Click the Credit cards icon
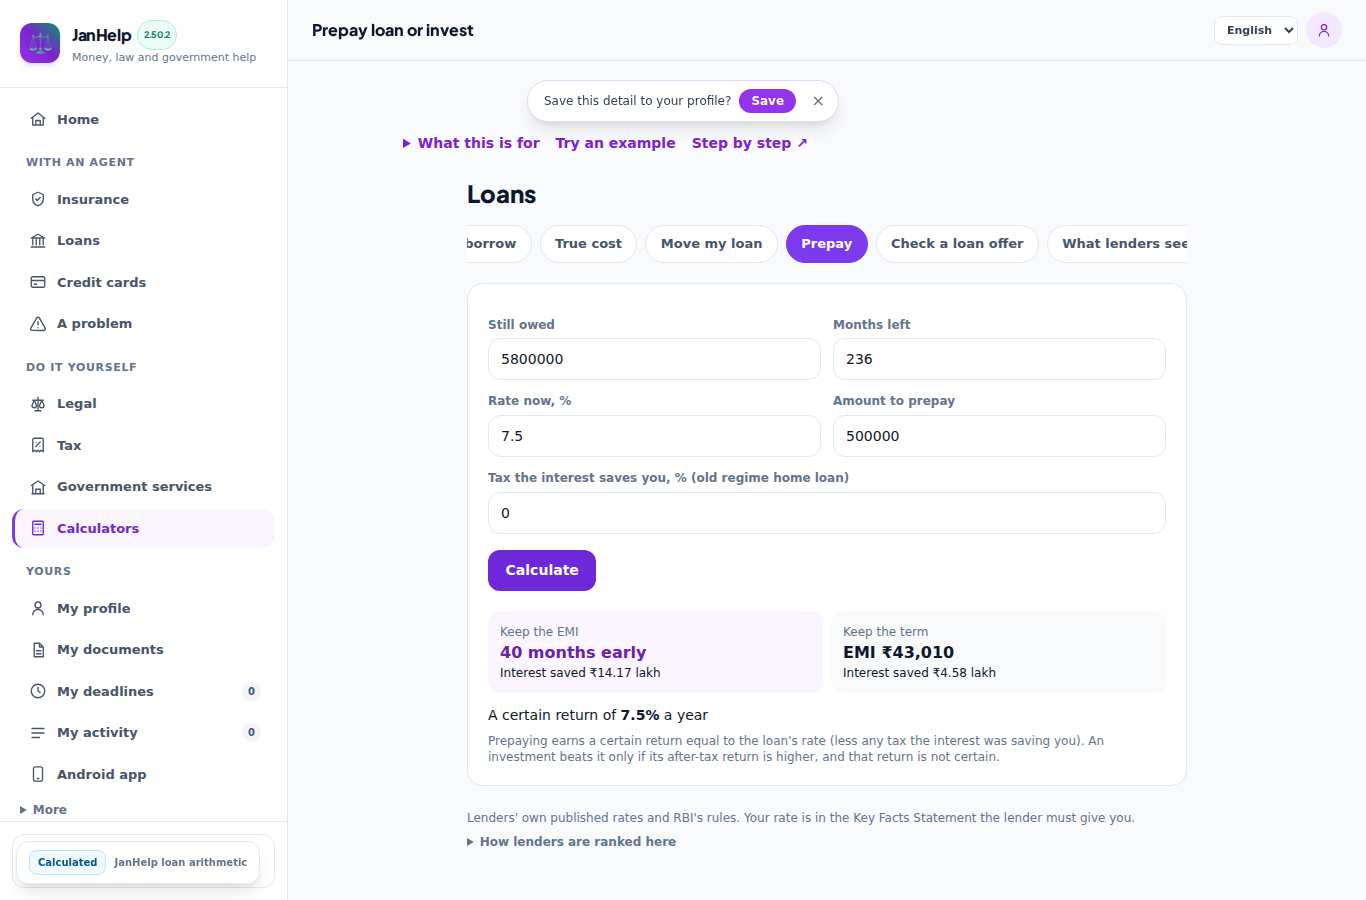1366x900 pixels. (x=38, y=282)
